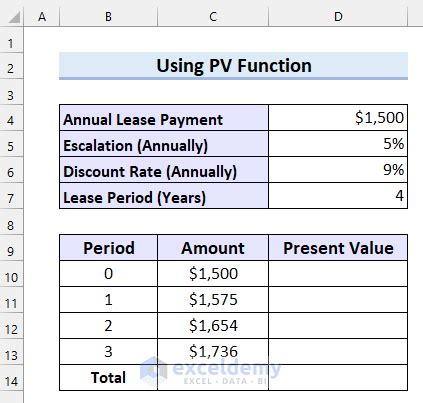Select column A header
Image resolution: width=423 pixels, height=403 pixels.
42,16
